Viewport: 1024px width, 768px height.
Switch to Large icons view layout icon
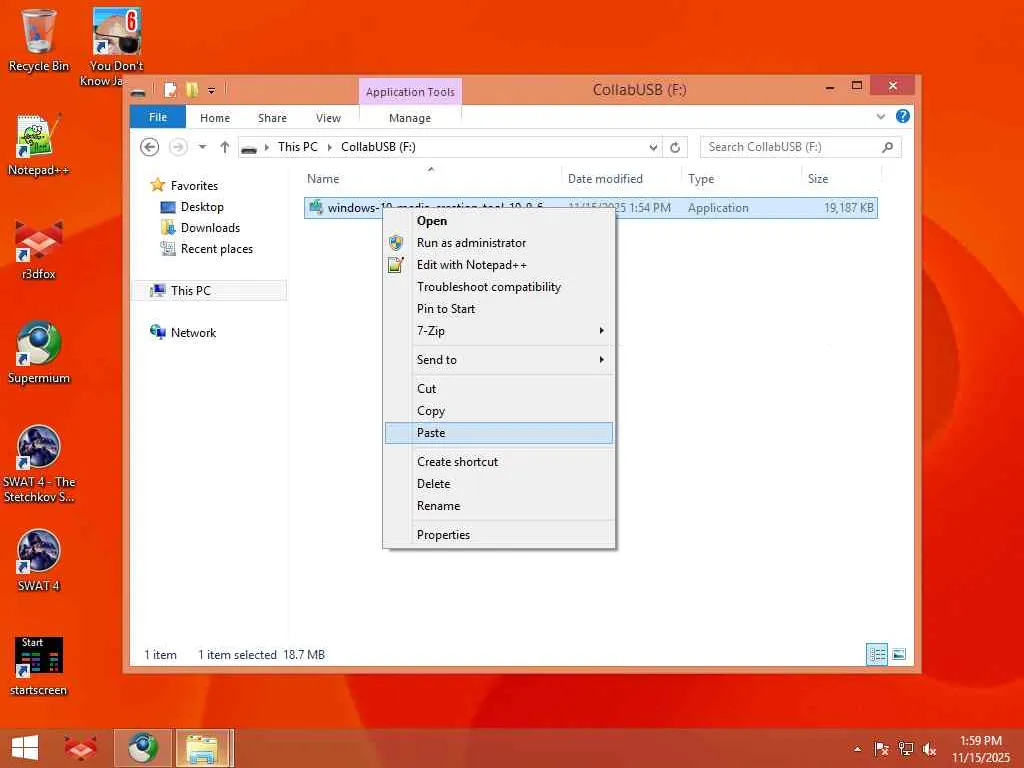tap(899, 654)
